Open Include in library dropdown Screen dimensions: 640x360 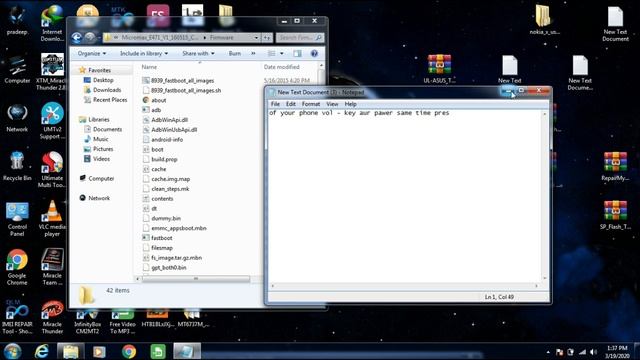(x=144, y=53)
